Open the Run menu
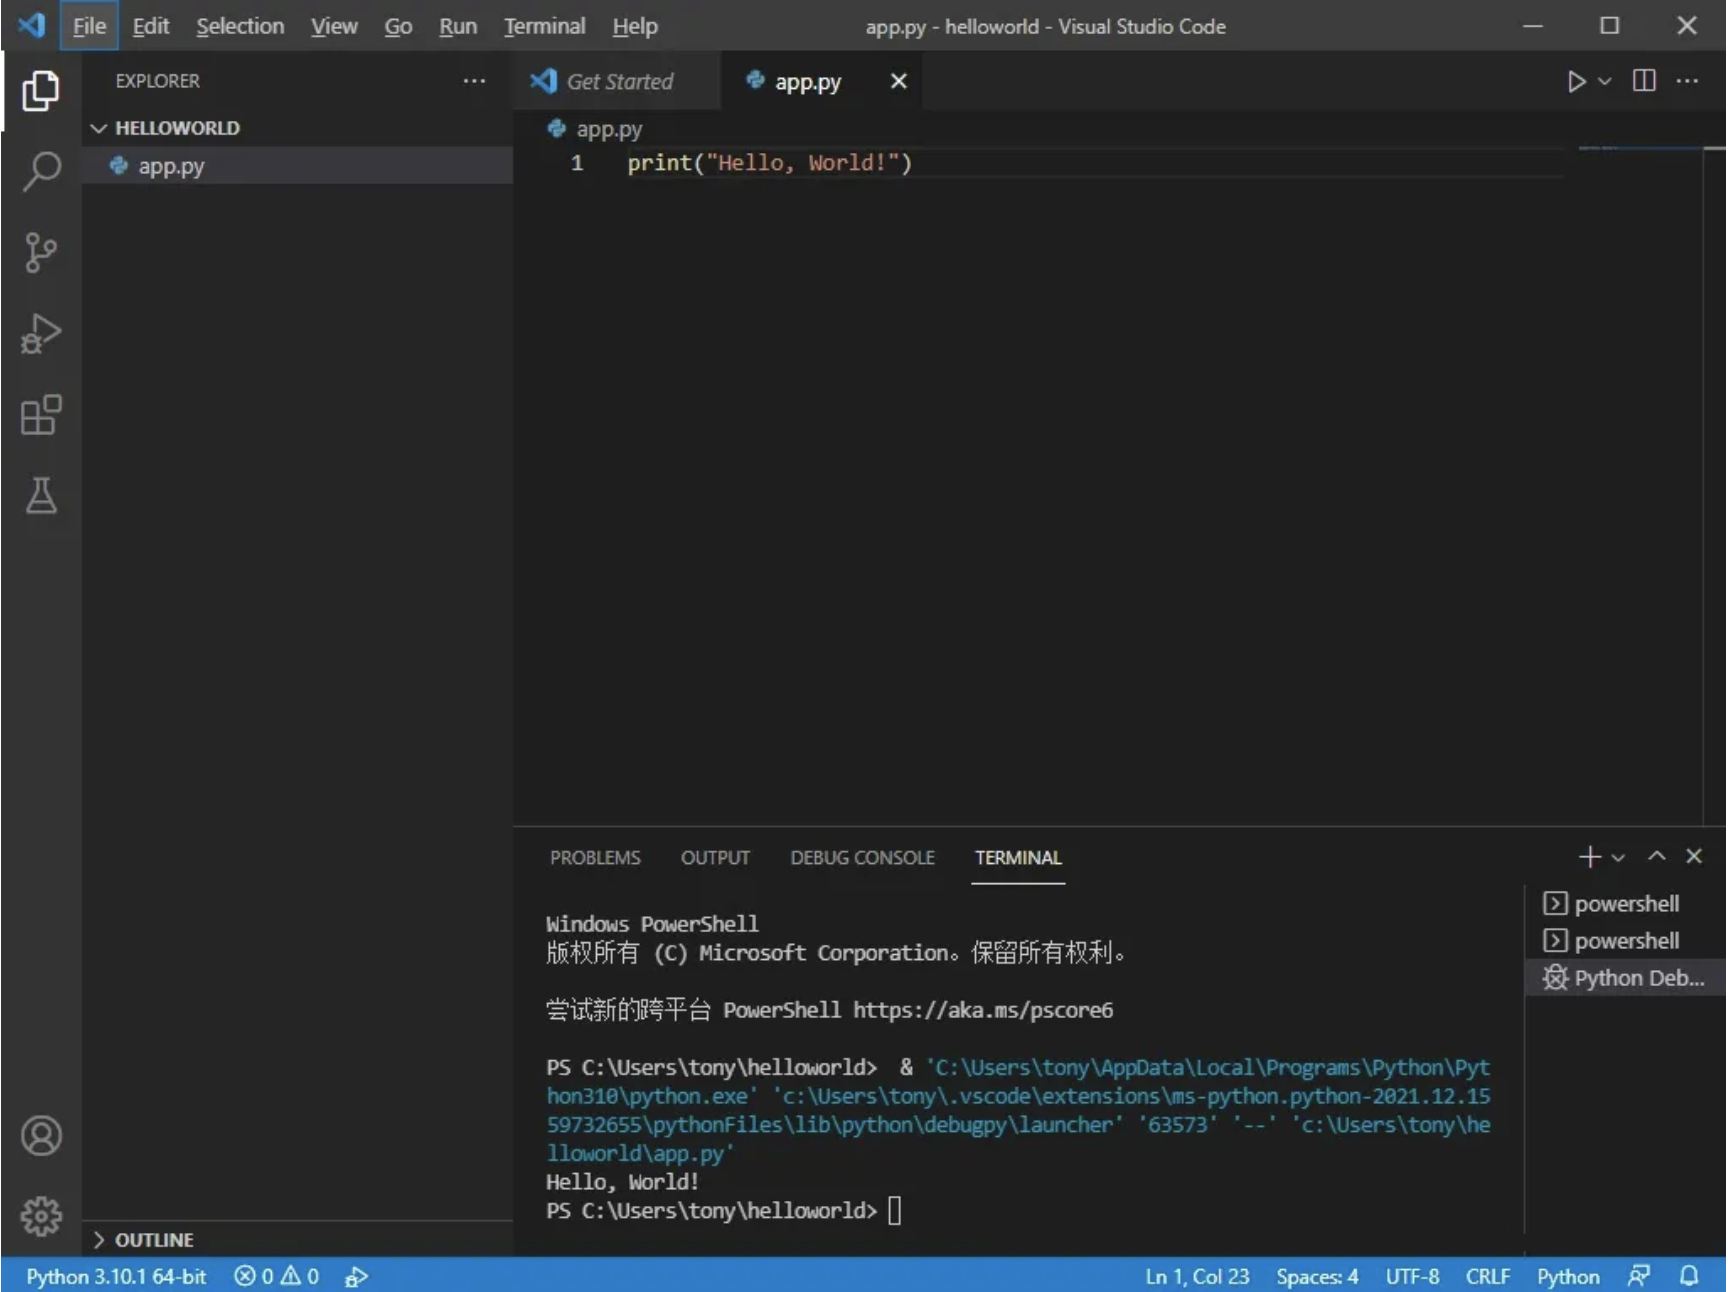 point(458,26)
